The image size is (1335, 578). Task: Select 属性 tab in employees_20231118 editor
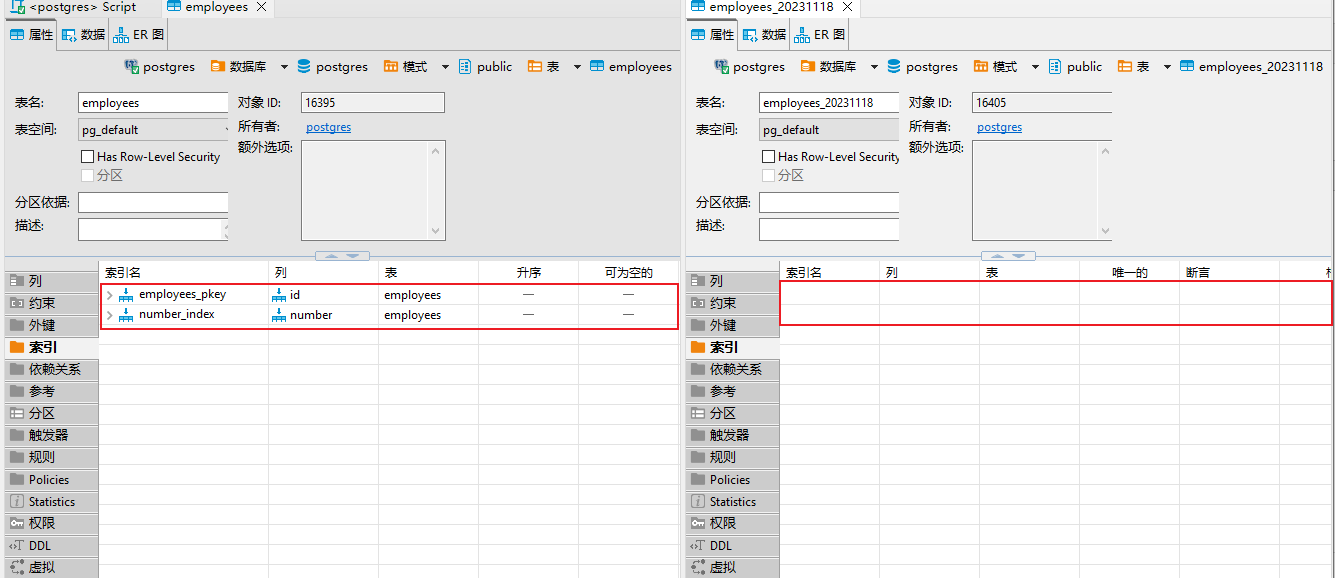pos(712,34)
